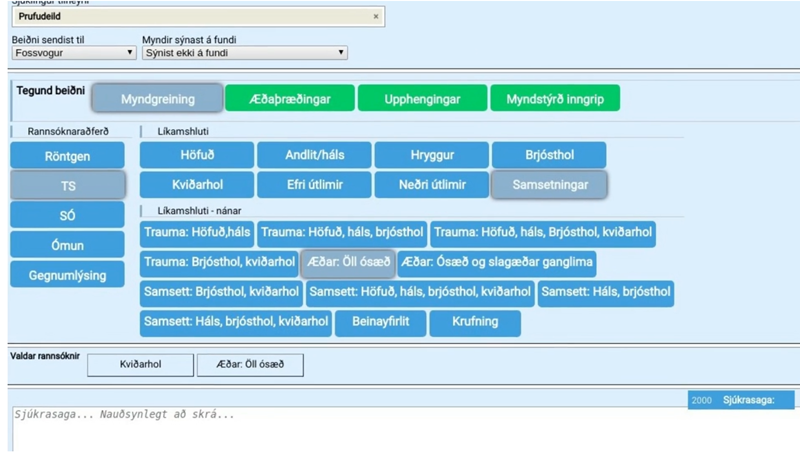The height and width of the screenshot is (458, 800).
Task: Open the Myndstýrð inngrip request type
Action: pos(555,98)
